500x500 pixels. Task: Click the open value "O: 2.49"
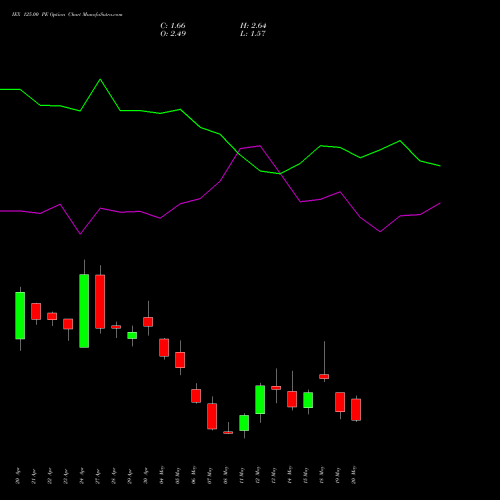click(173, 34)
